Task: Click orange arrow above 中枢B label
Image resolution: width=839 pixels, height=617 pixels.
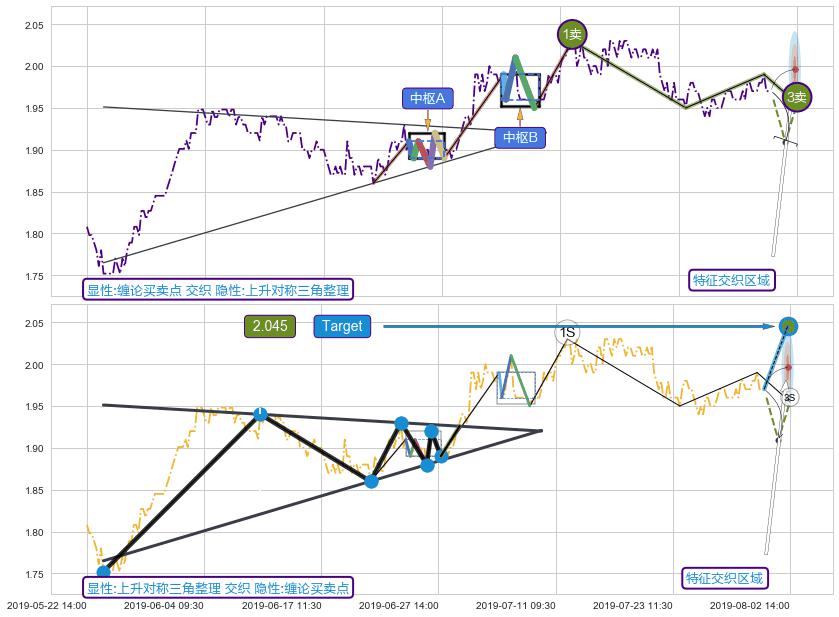Action: (x=520, y=116)
